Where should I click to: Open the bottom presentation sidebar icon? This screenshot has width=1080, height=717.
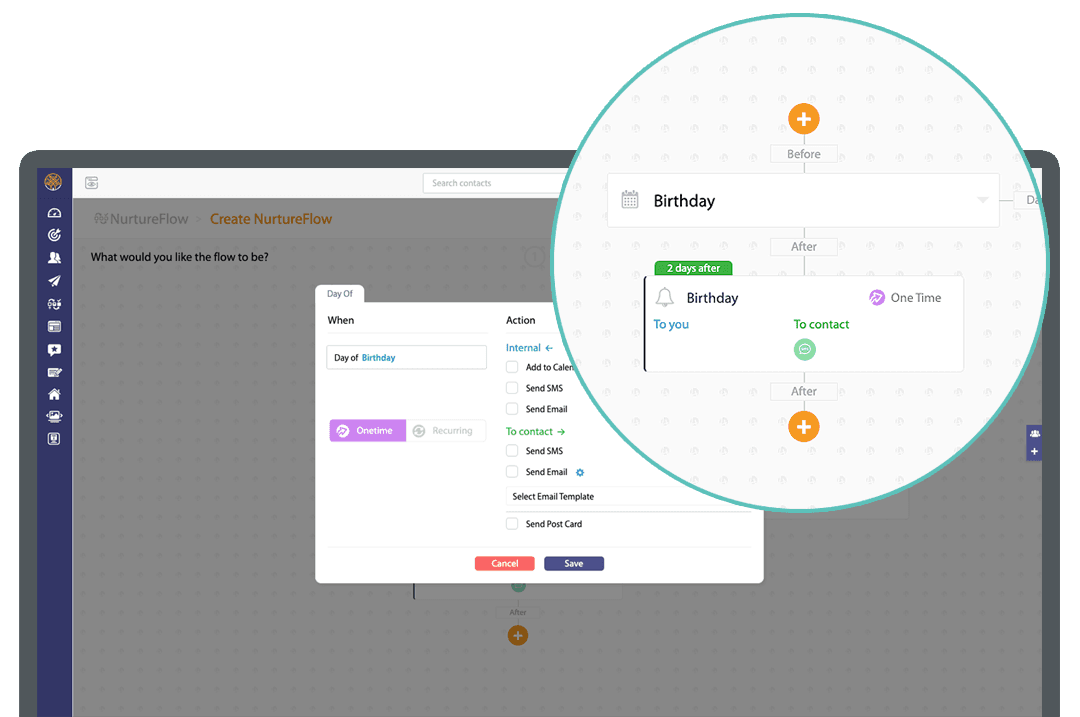[54, 439]
